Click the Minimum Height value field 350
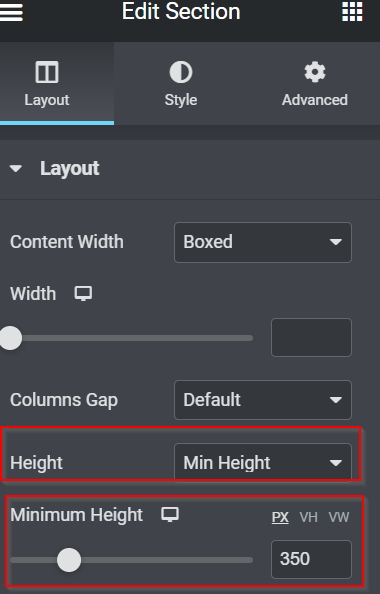Image resolution: width=380 pixels, height=594 pixels. [x=311, y=559]
